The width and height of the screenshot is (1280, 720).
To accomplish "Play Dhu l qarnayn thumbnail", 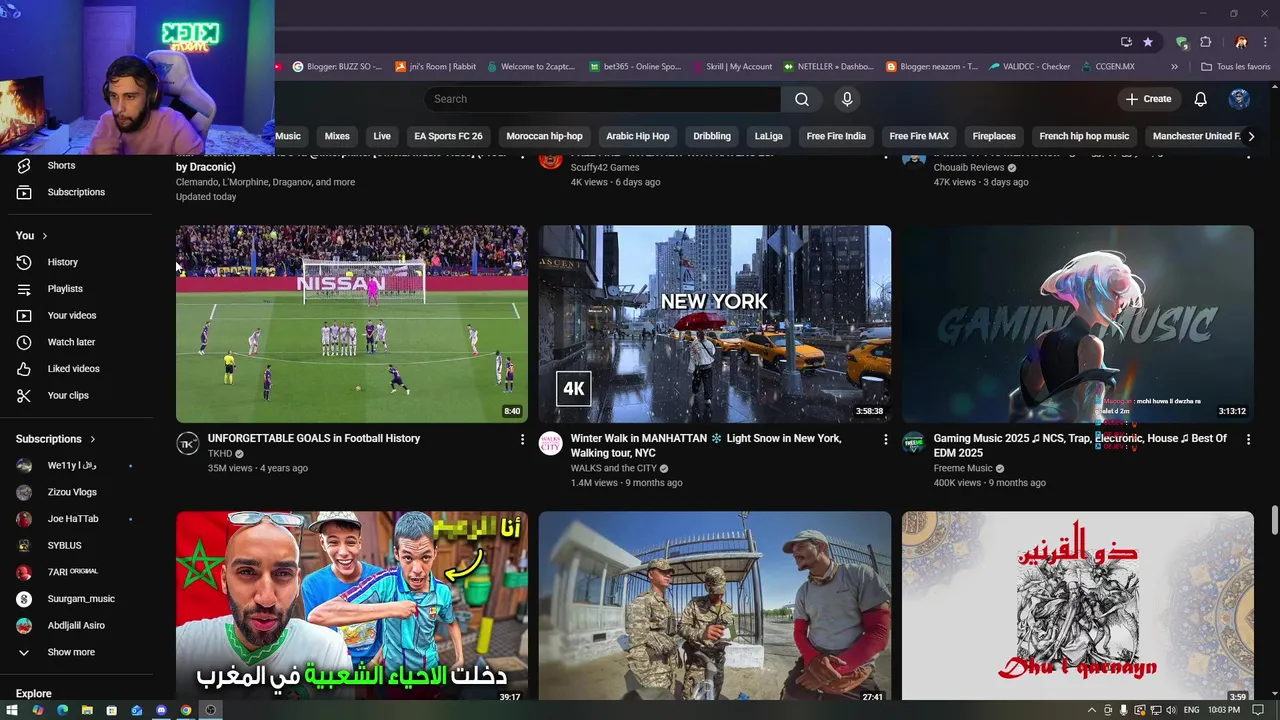I will click(x=1078, y=607).
